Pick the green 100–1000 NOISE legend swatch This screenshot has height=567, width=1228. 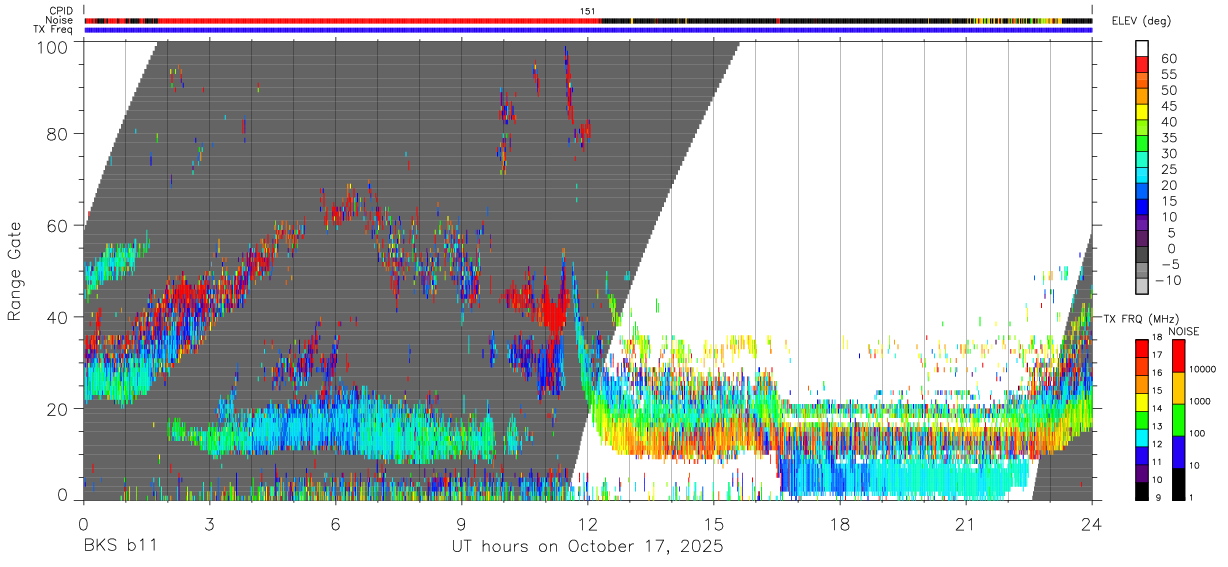point(1179,418)
